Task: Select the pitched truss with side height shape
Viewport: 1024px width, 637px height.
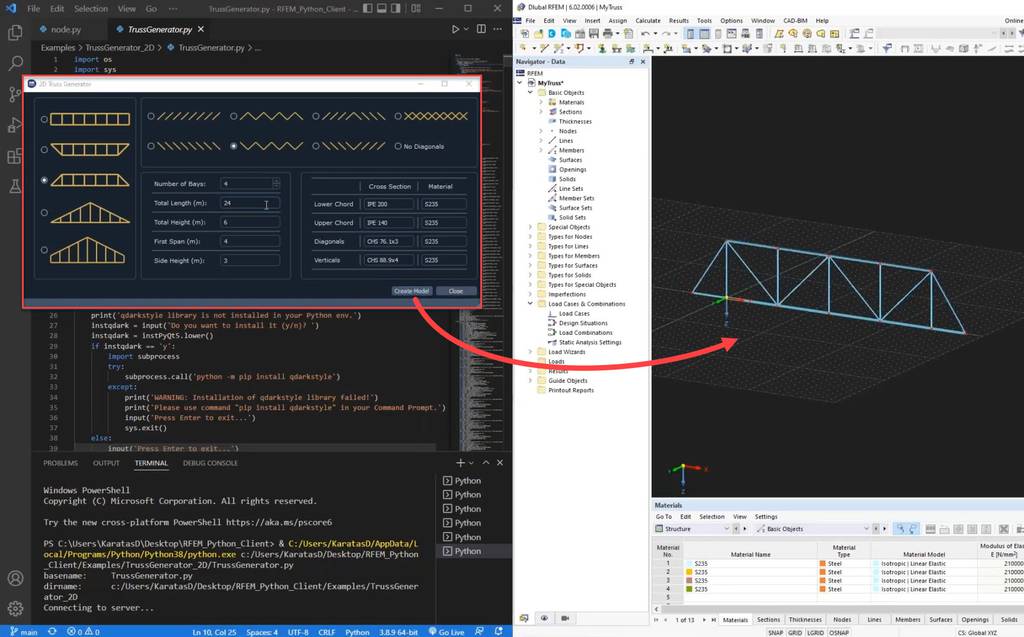Action: point(44,250)
